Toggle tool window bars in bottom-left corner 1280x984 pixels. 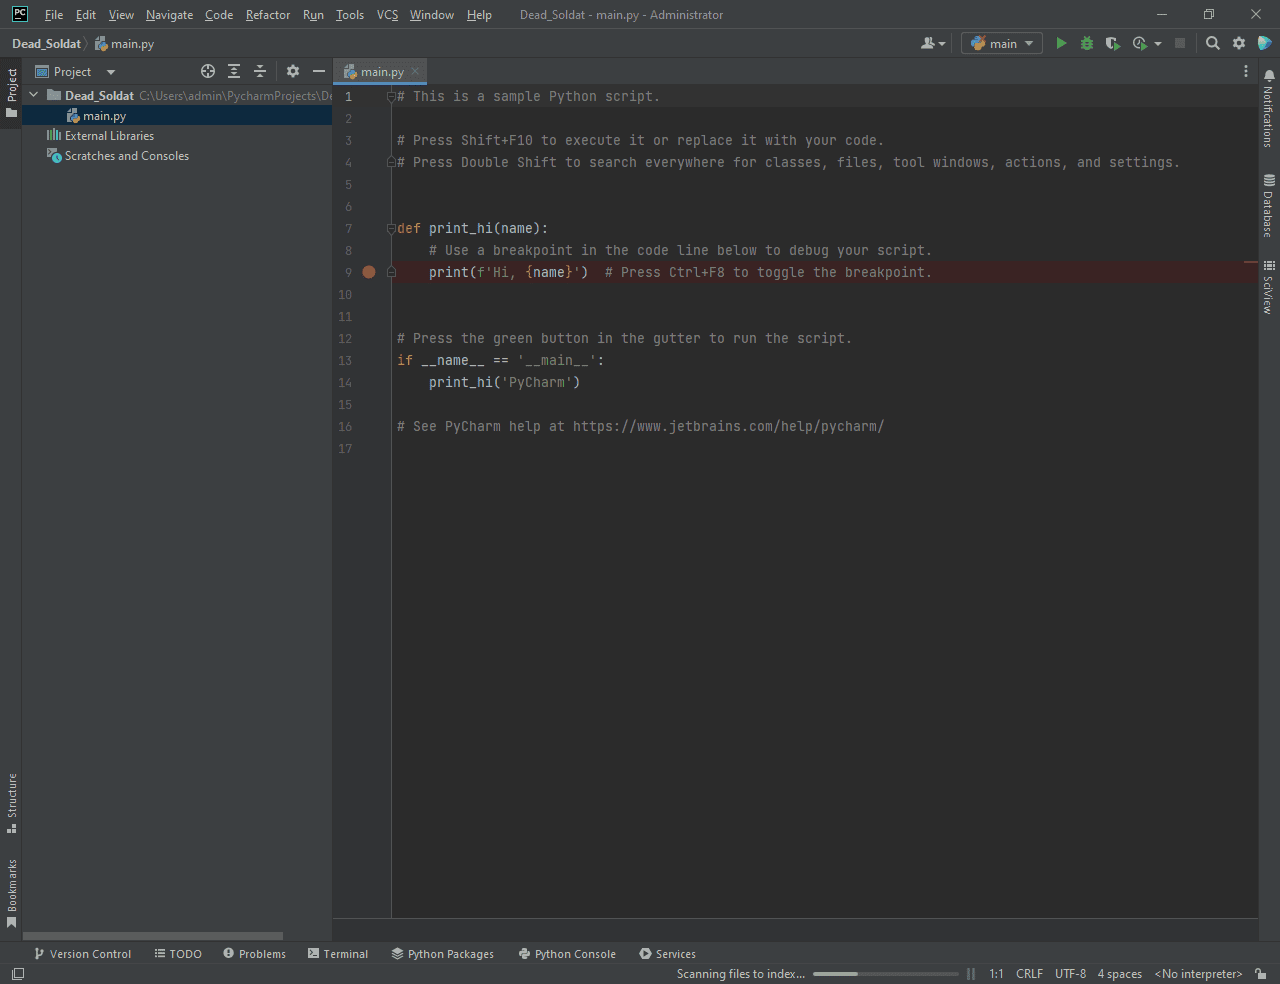point(18,974)
